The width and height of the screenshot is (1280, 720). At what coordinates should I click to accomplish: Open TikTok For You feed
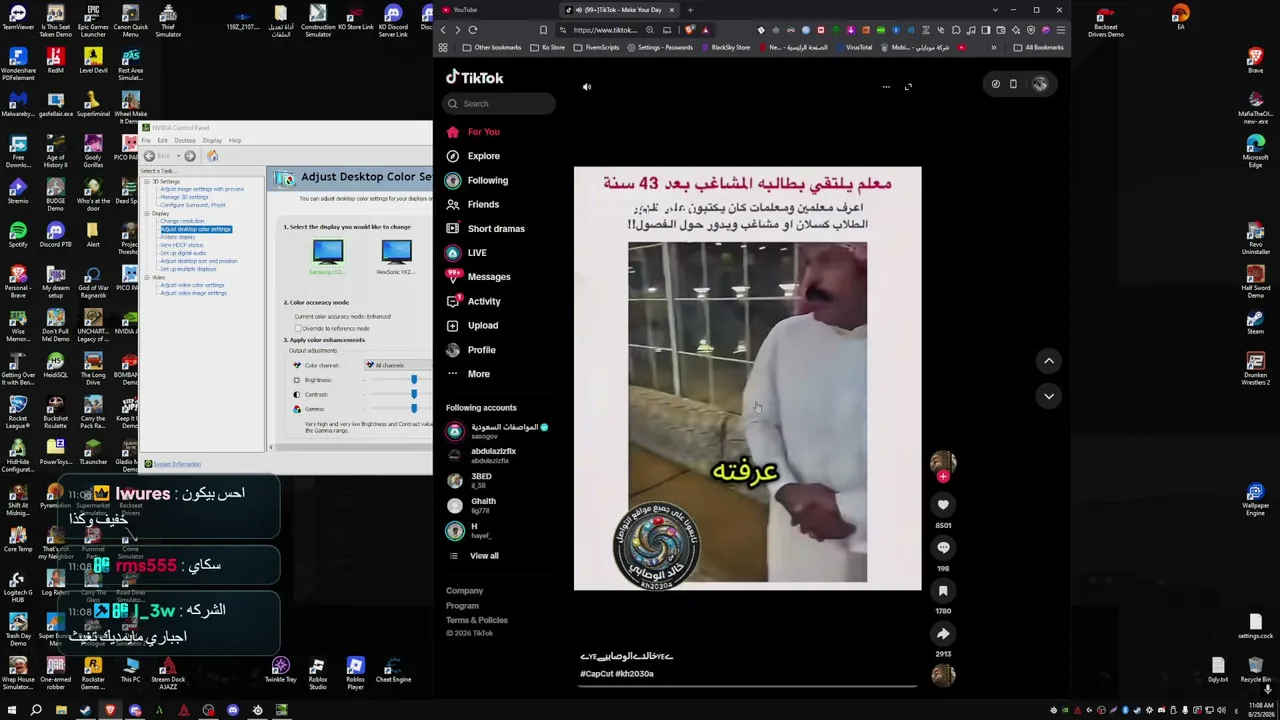coord(474,132)
